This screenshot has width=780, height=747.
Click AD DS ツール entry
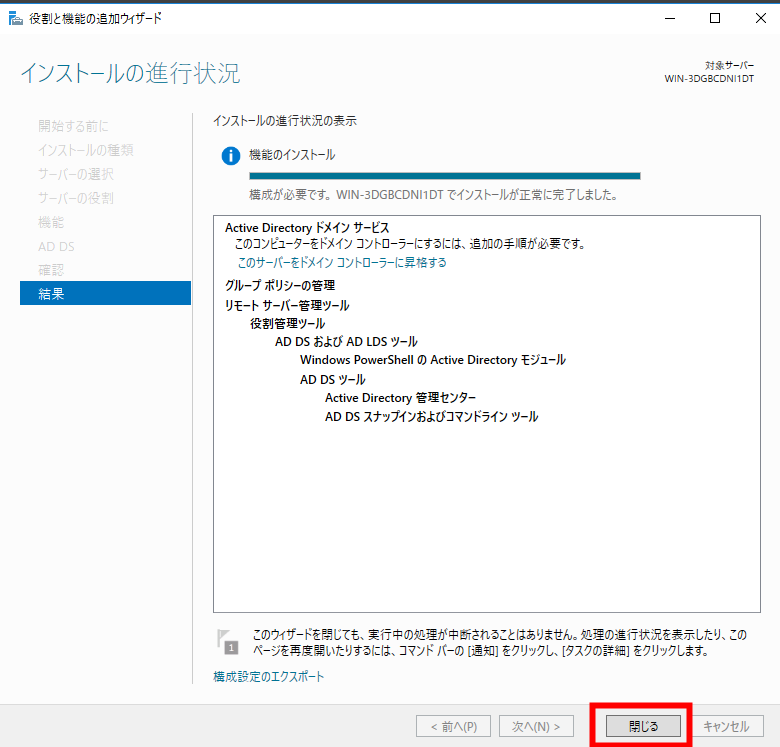332,380
